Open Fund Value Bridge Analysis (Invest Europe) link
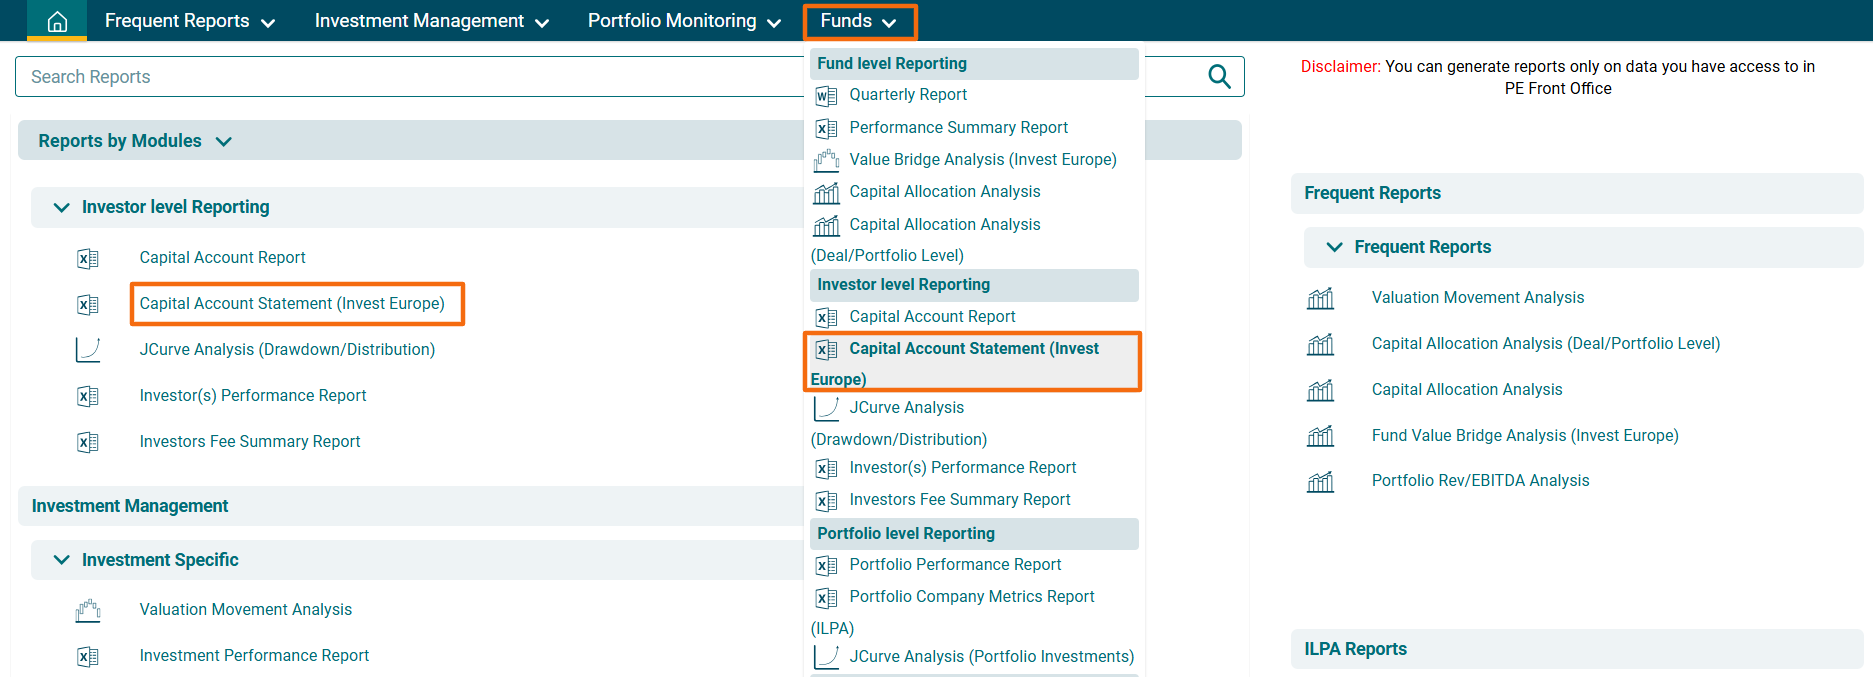The image size is (1873, 677). click(1524, 436)
